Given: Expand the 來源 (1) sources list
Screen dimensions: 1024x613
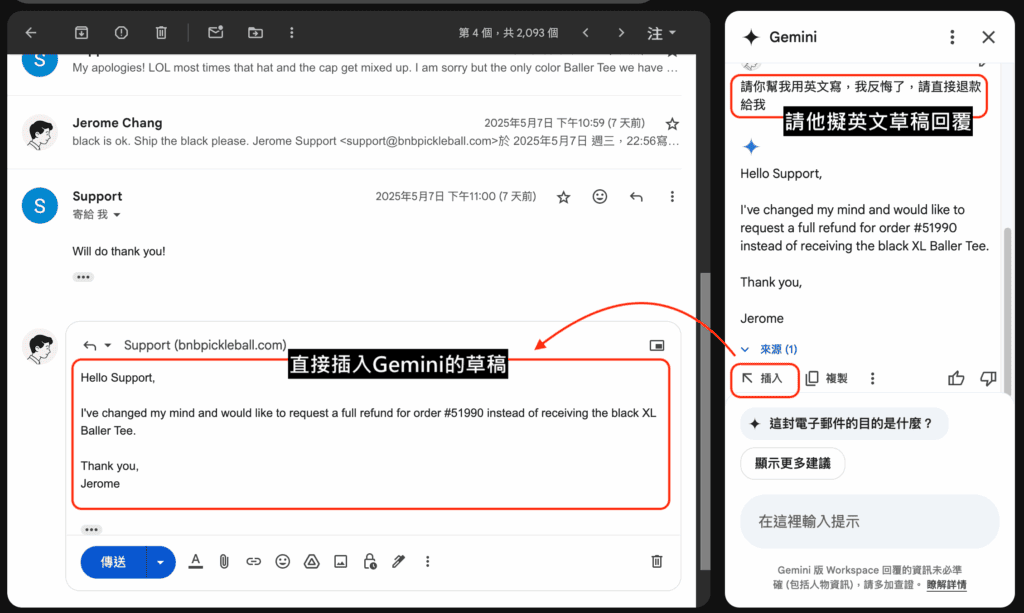Looking at the screenshot, I should [x=769, y=349].
